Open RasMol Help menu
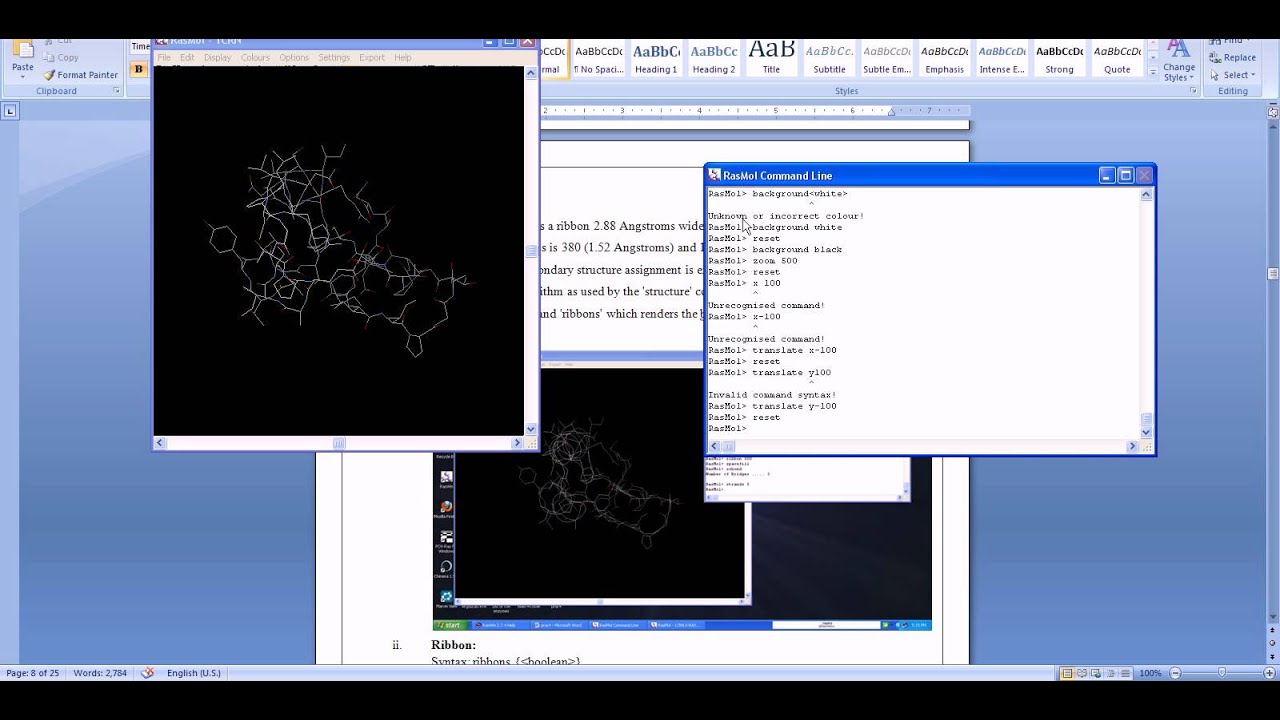 tap(403, 57)
